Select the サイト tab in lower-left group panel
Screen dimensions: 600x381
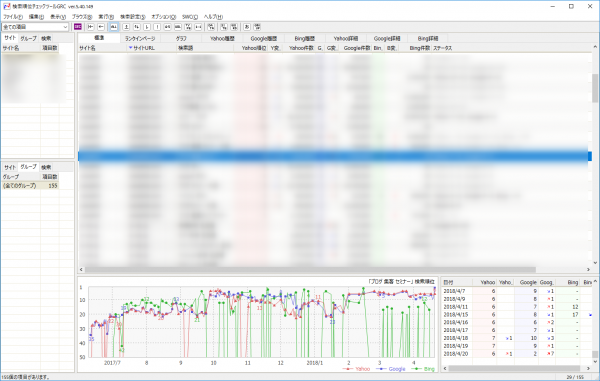coord(10,167)
